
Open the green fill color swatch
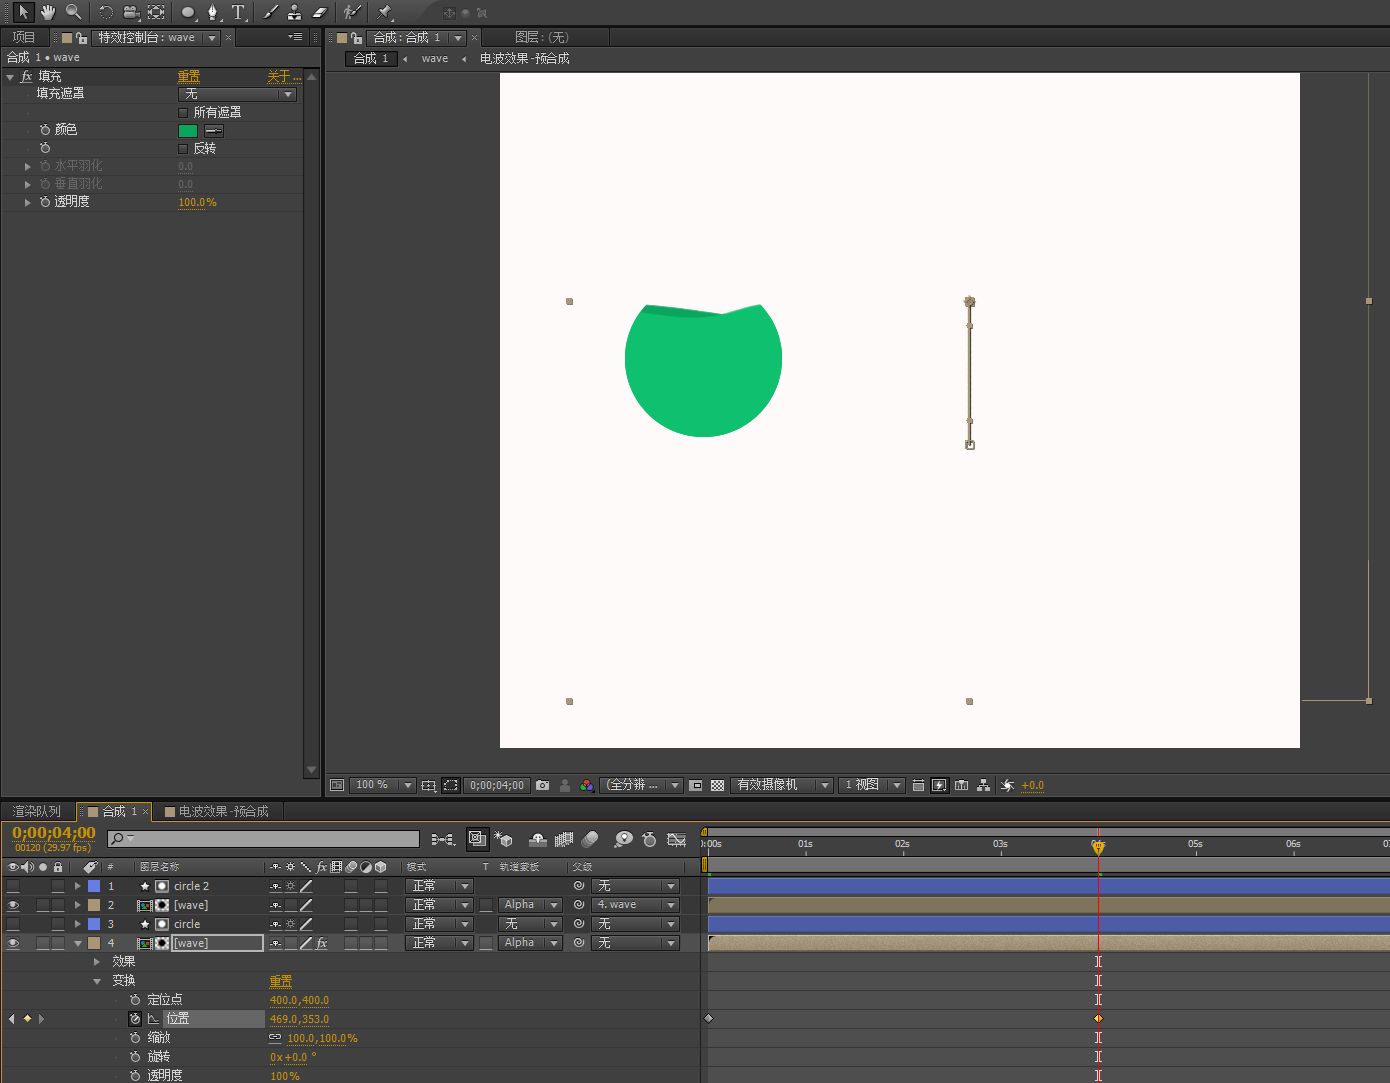tap(188, 131)
